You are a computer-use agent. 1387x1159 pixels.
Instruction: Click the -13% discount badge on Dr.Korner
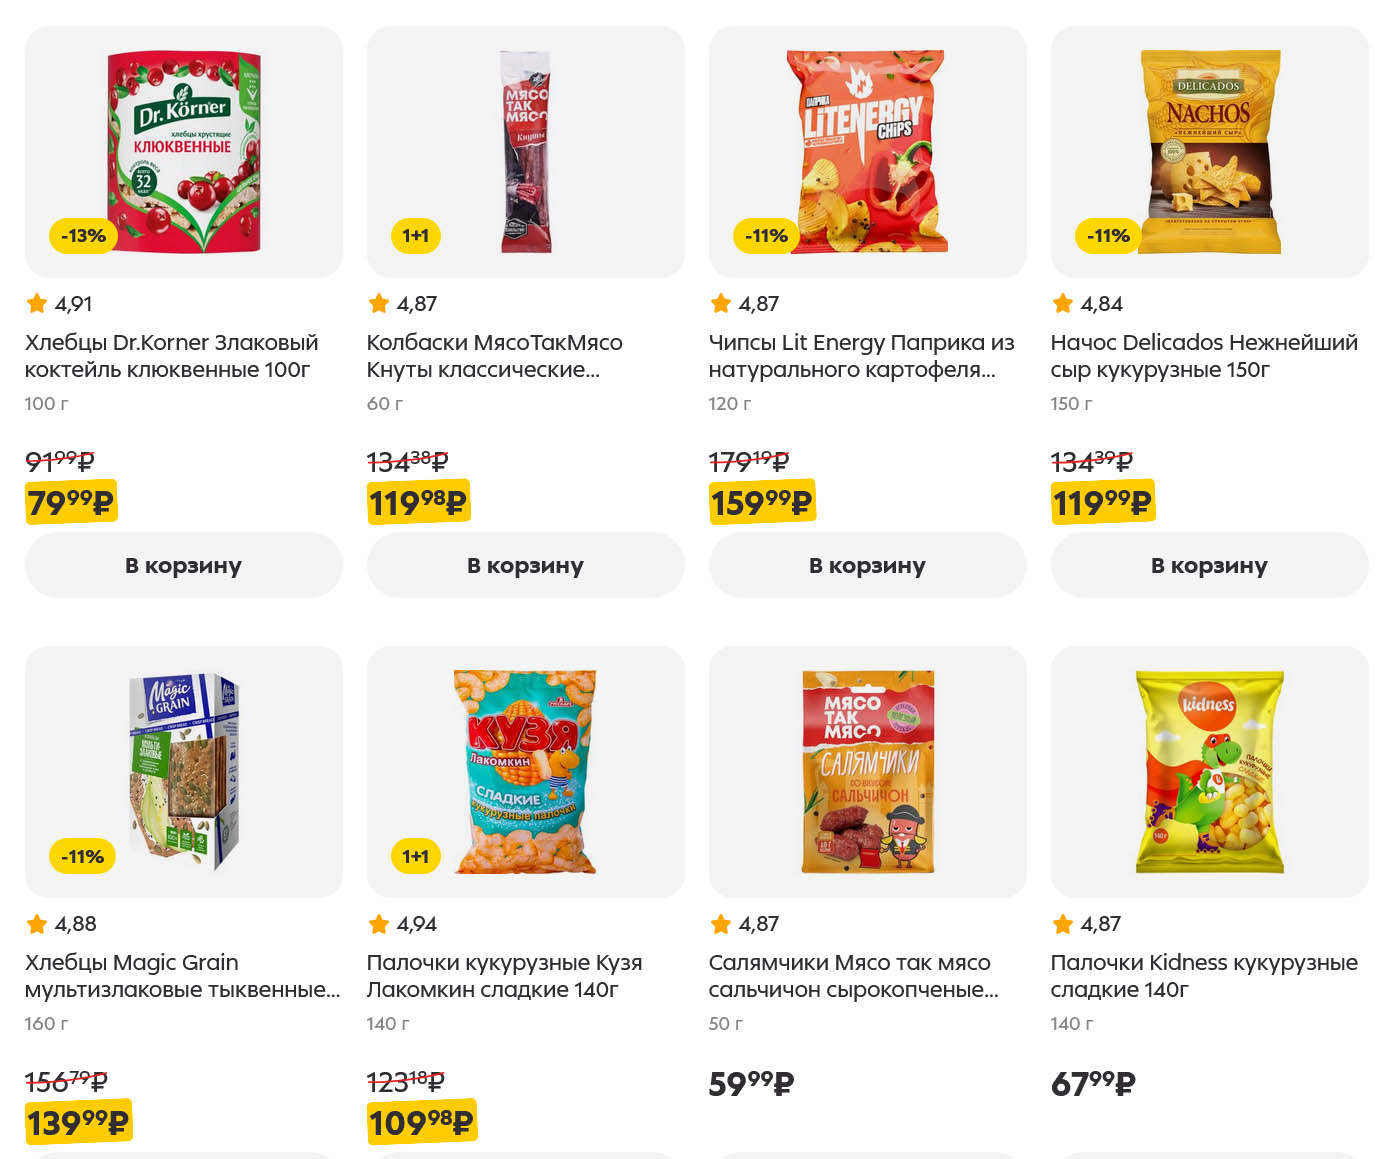tap(83, 236)
